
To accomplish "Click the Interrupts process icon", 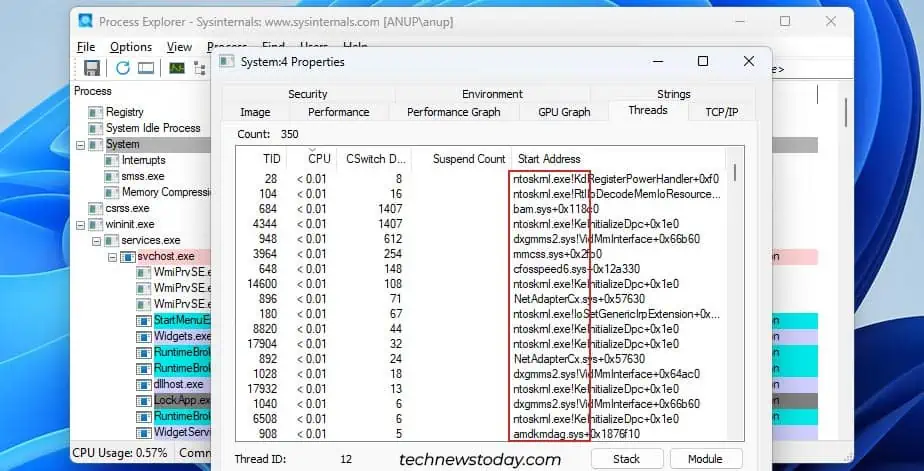I will point(112,160).
